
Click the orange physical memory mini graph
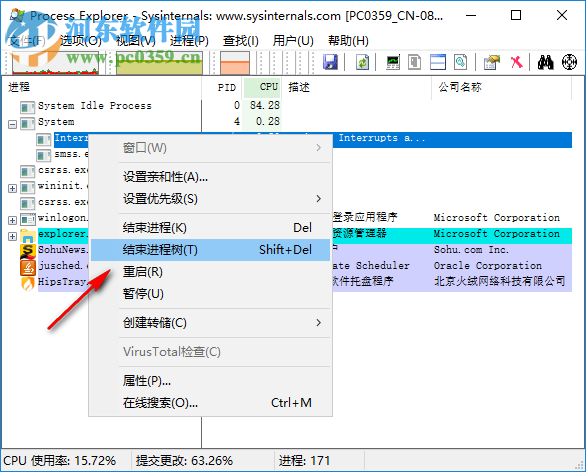click(235, 62)
